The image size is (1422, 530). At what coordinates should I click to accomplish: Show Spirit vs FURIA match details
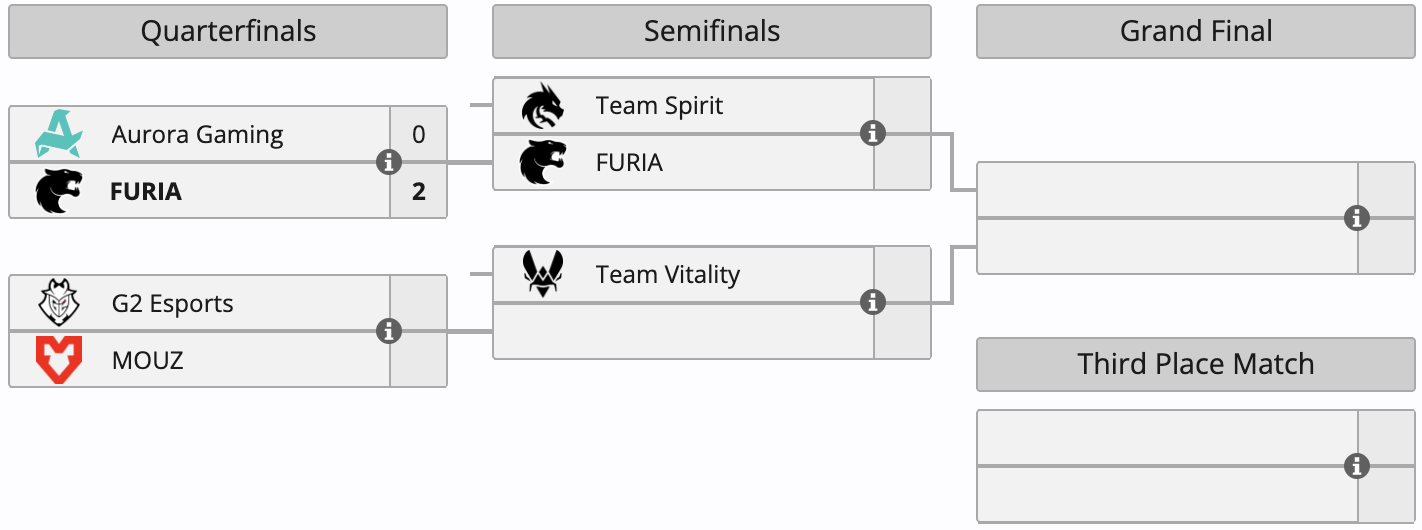click(873, 133)
